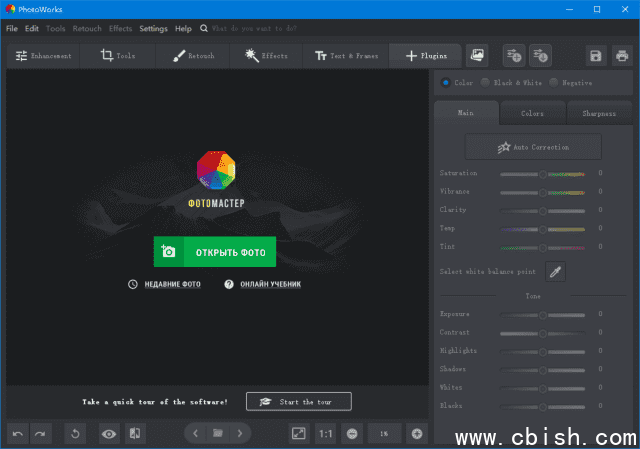Image resolution: width=640 pixels, height=449 pixels.
Task: Toggle the eye preview original icon
Action: coord(108,433)
